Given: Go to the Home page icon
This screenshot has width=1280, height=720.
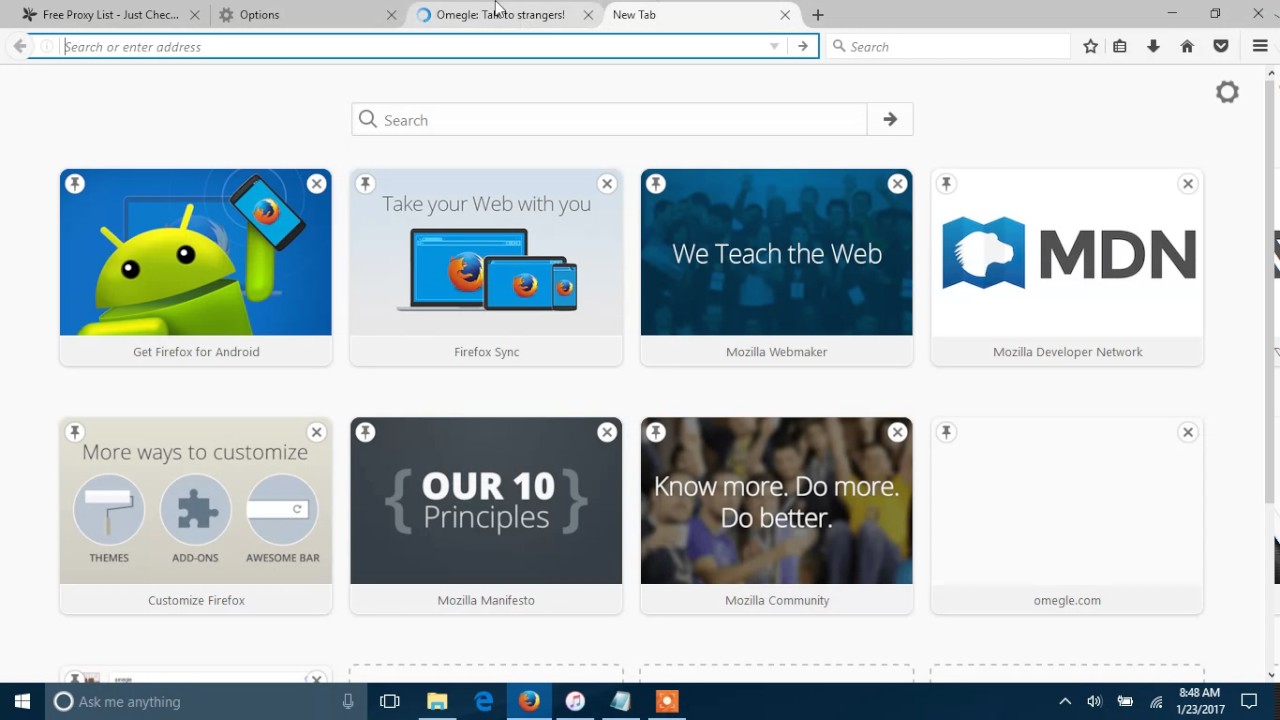Looking at the screenshot, I should 1187,46.
